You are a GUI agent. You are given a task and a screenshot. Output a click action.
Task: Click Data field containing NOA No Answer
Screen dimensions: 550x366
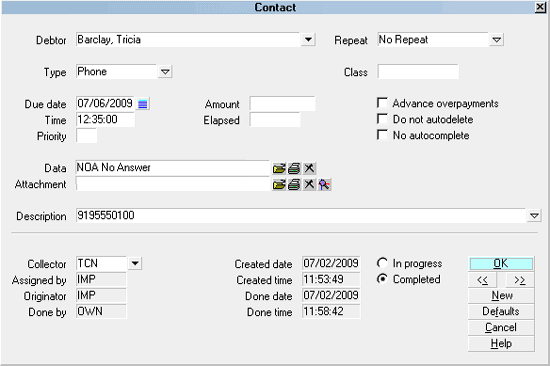(173, 168)
